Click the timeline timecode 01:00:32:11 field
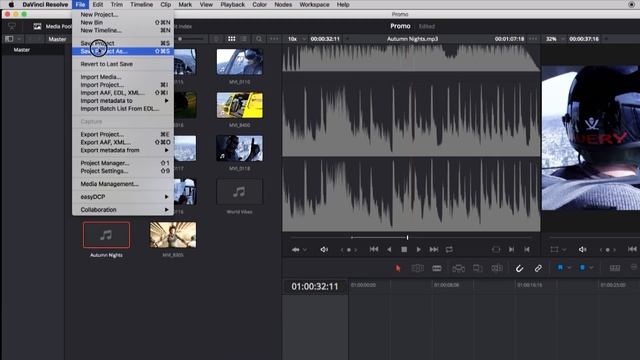This screenshot has width=640, height=360. tap(315, 287)
